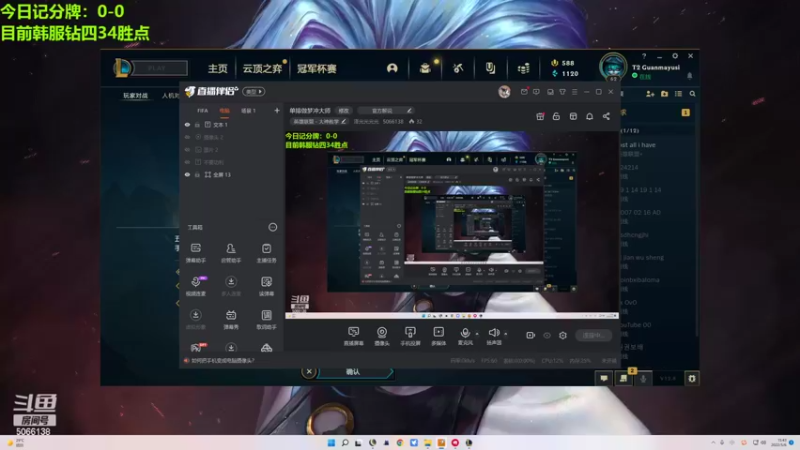Image resolution: width=800 pixels, height=450 pixels.
Task: Add the 直播屏幕 screen capture source
Action: point(353,336)
